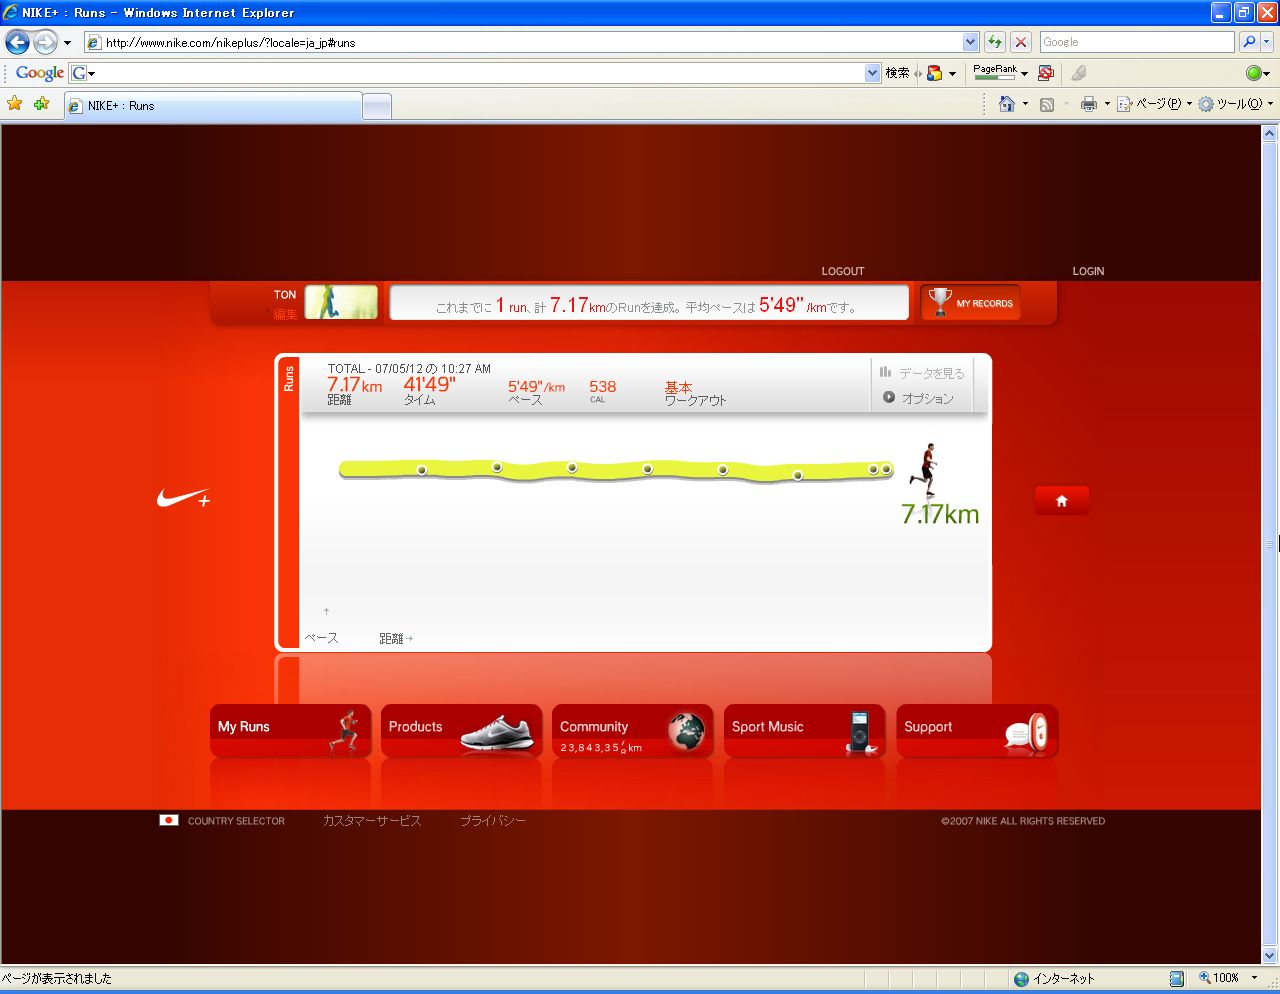Open the Community navigation tile
Viewport: 1280px width, 994px height.
pos(633,731)
